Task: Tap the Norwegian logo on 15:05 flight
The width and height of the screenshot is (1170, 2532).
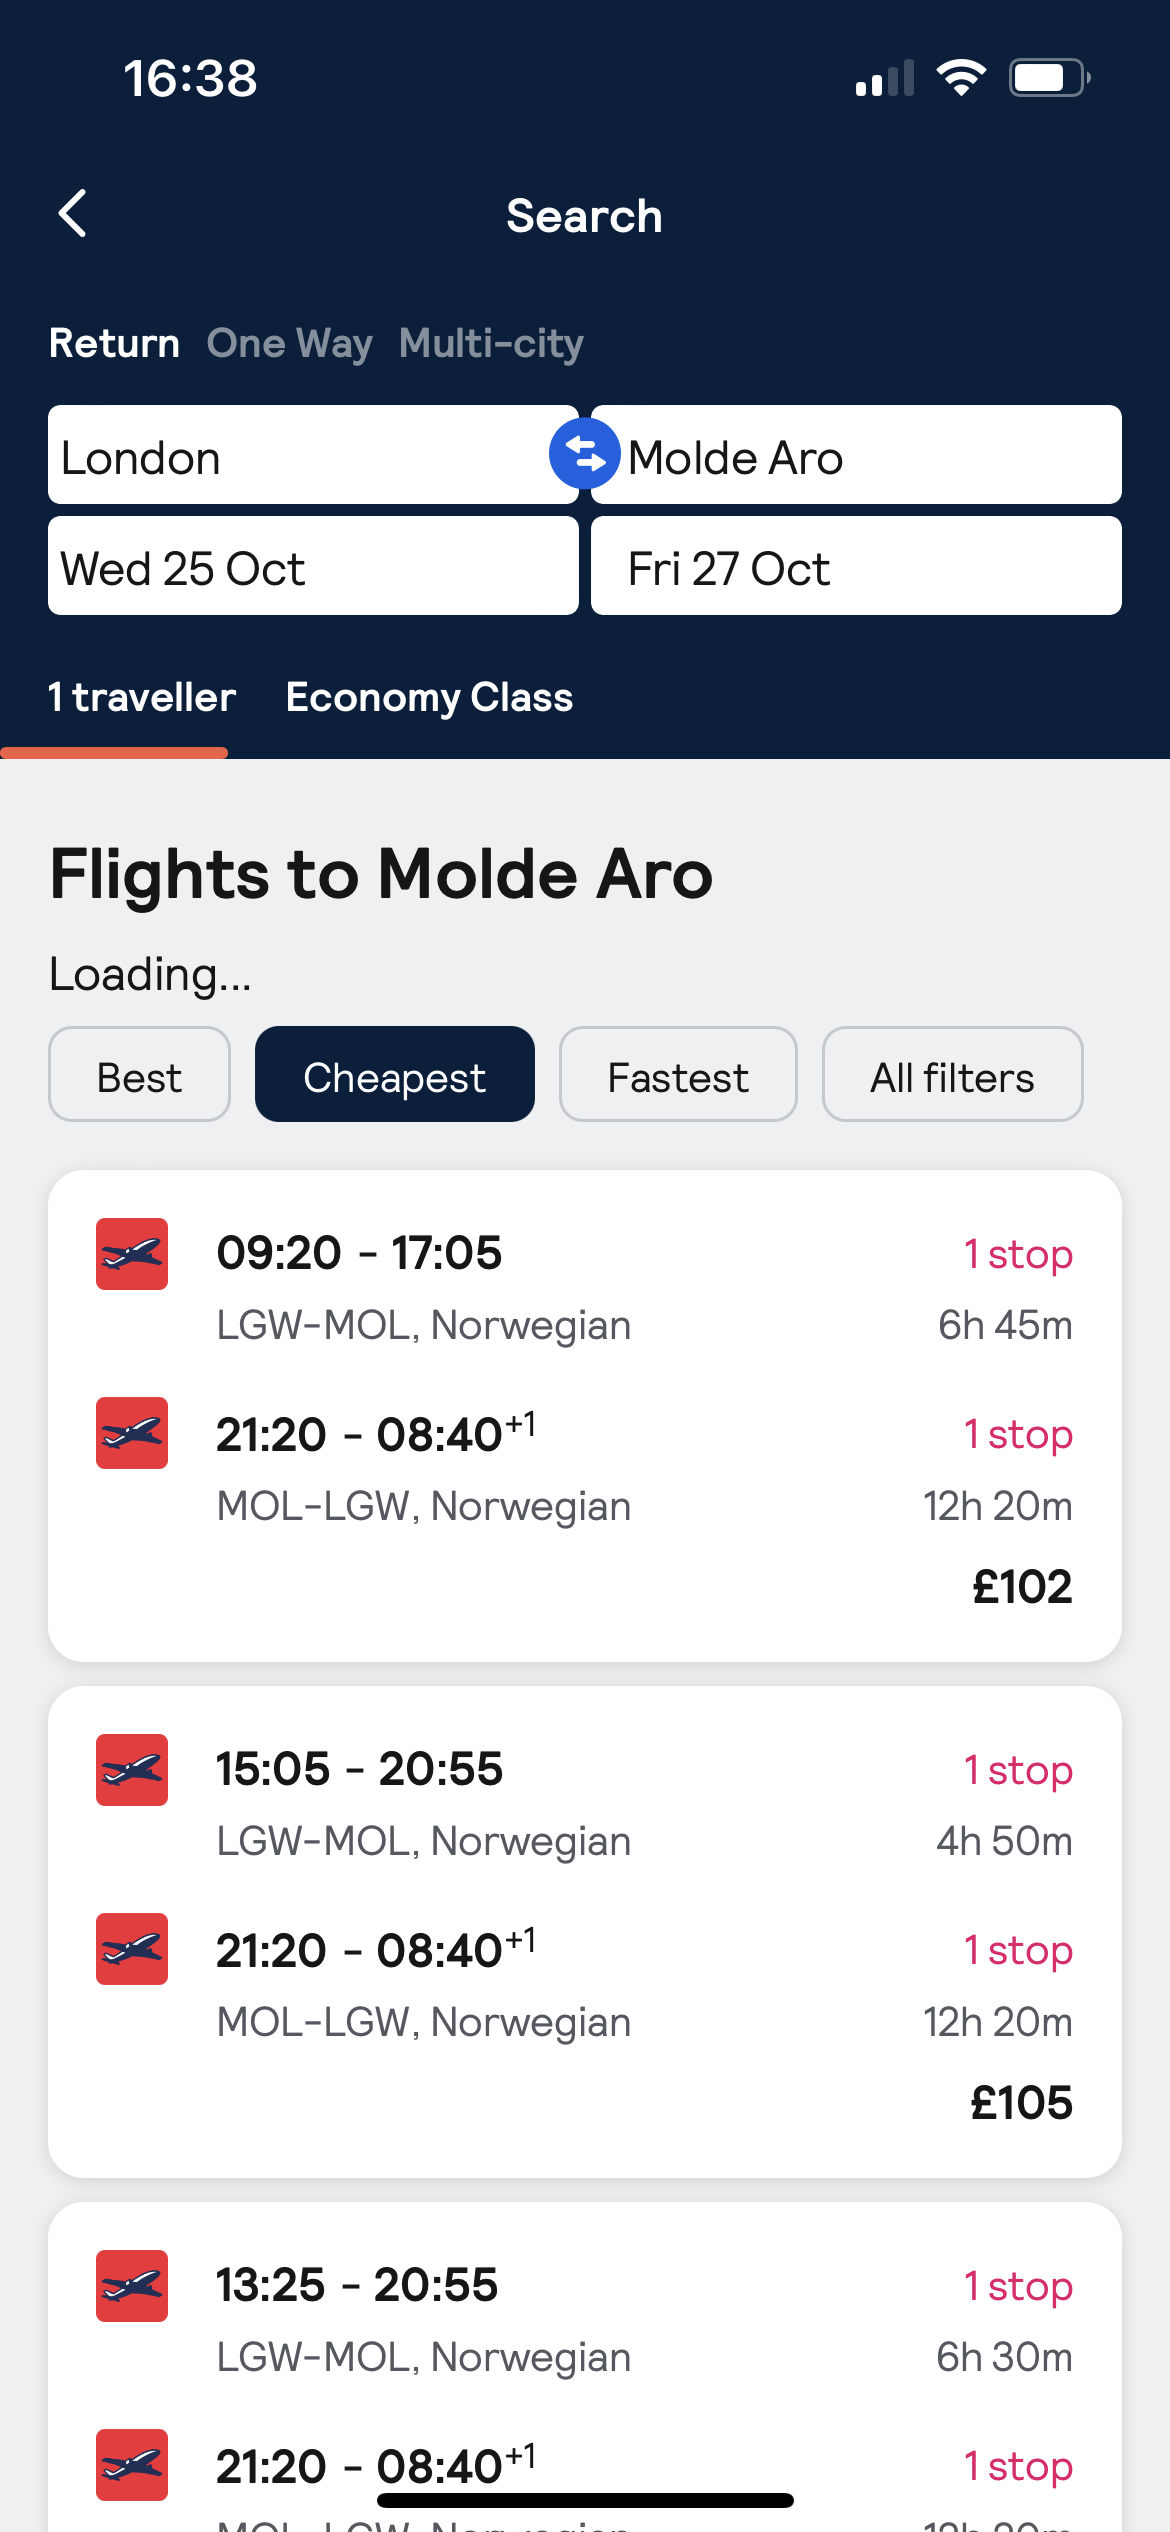Action: [132, 1770]
